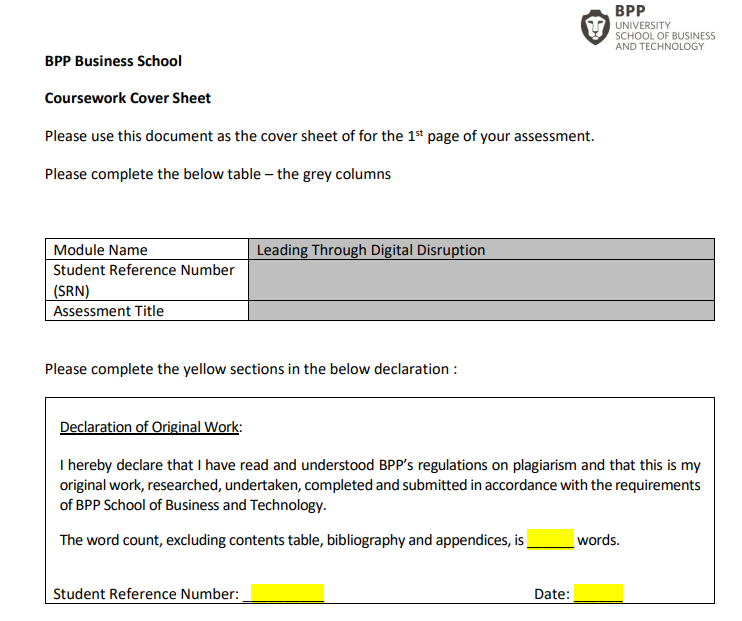Viewport: 742px width, 621px height.
Task: Click the empty grey Assessment Title cell
Action: point(481,311)
